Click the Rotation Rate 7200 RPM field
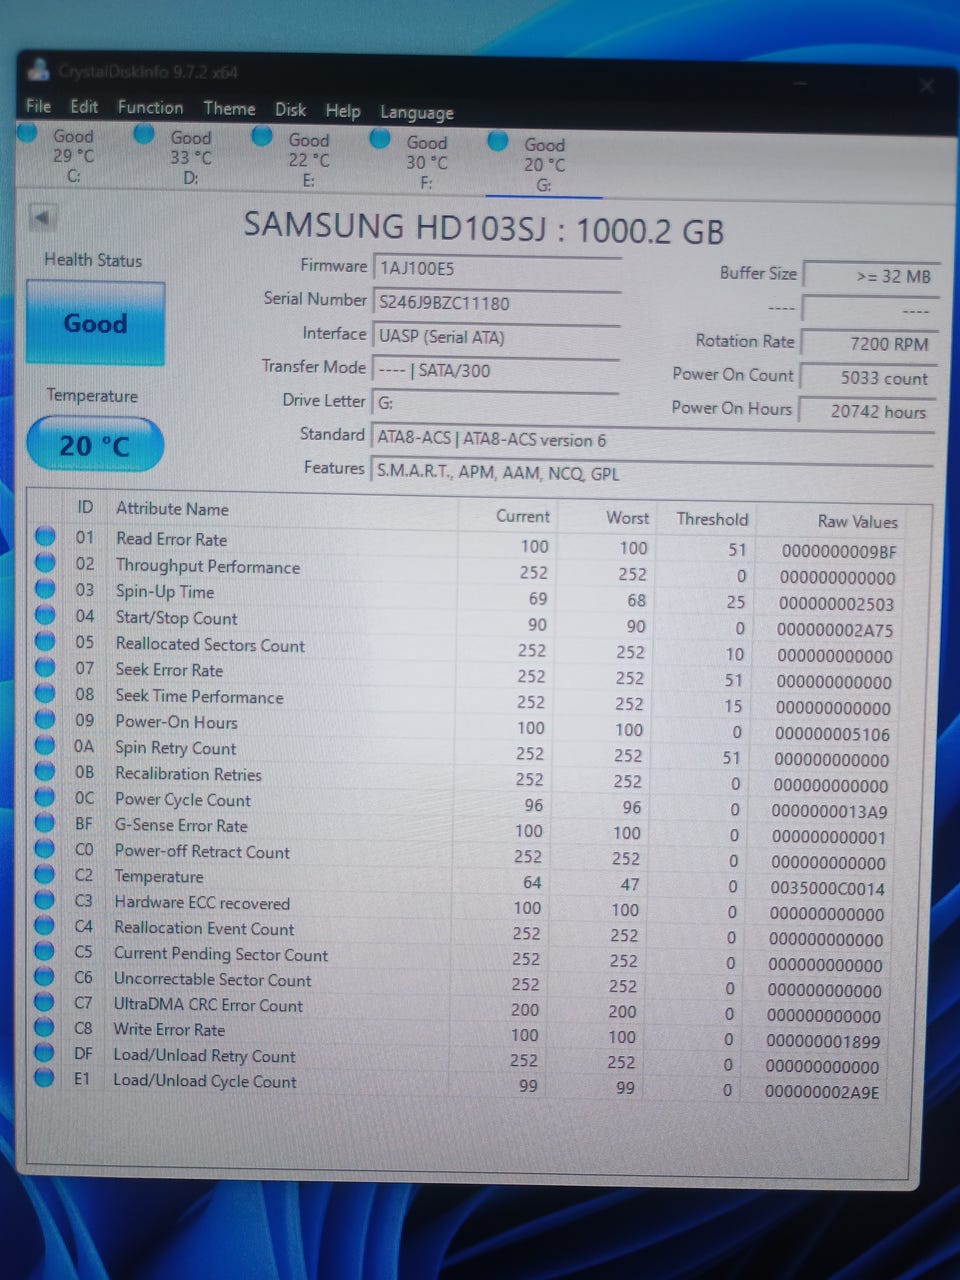This screenshot has height=1280, width=960. (x=869, y=343)
